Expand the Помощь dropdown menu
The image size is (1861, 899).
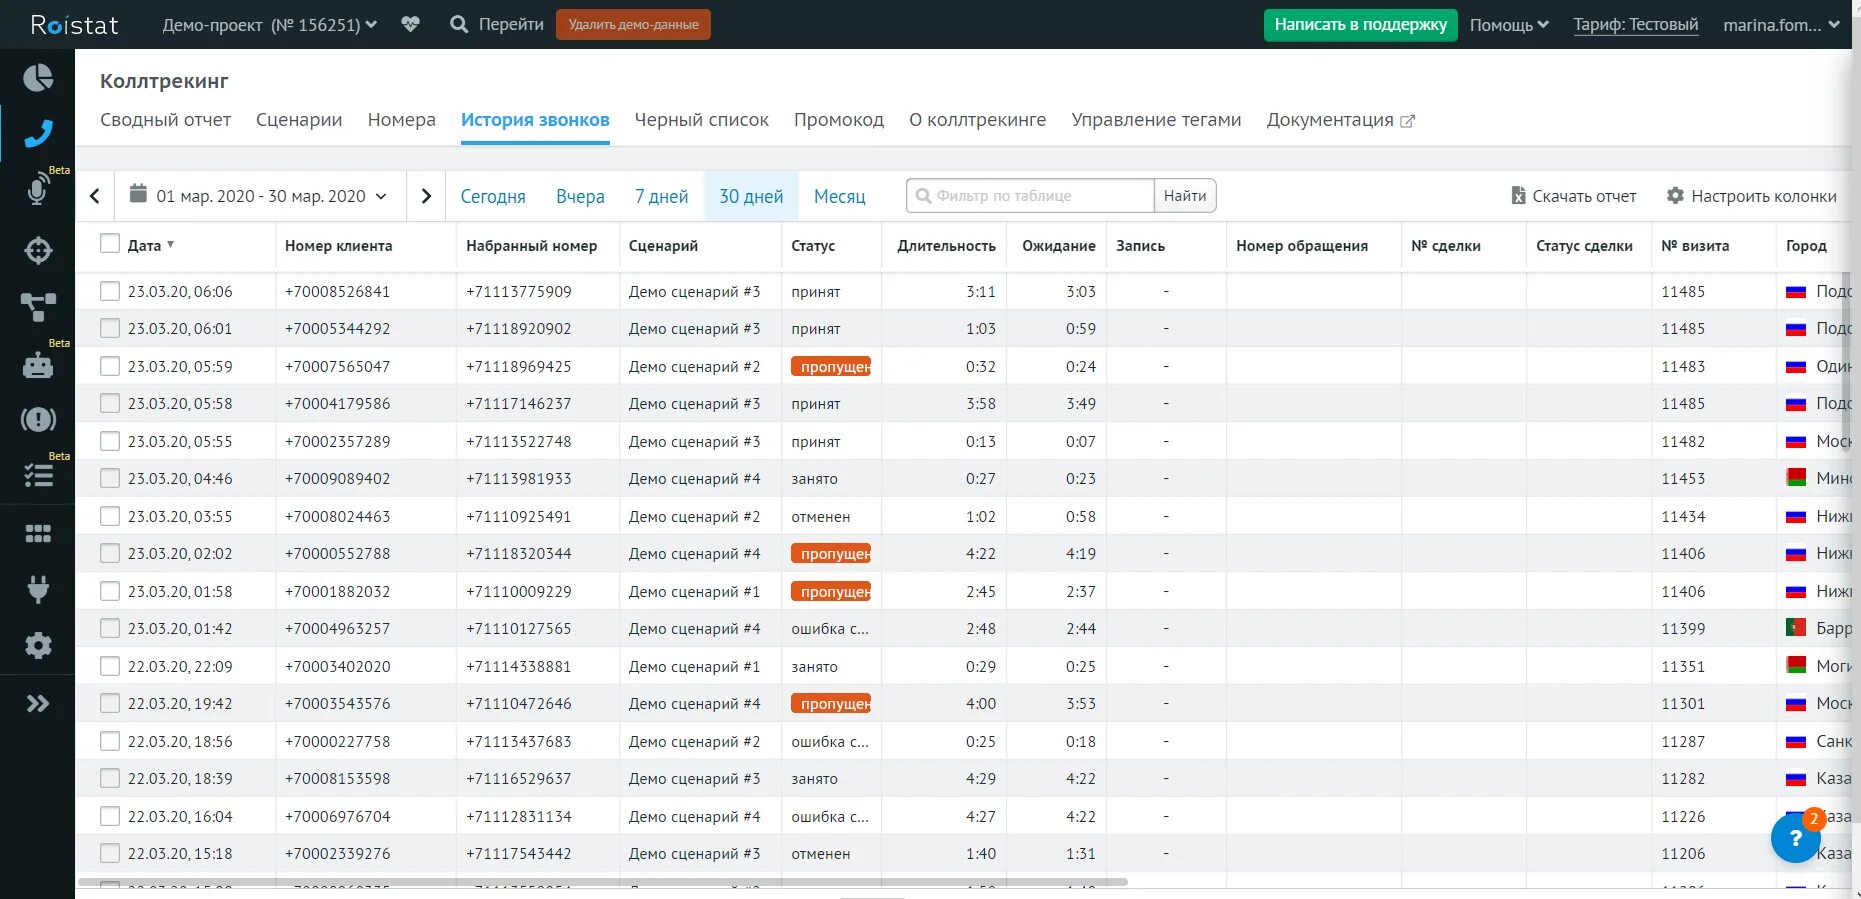(1509, 25)
